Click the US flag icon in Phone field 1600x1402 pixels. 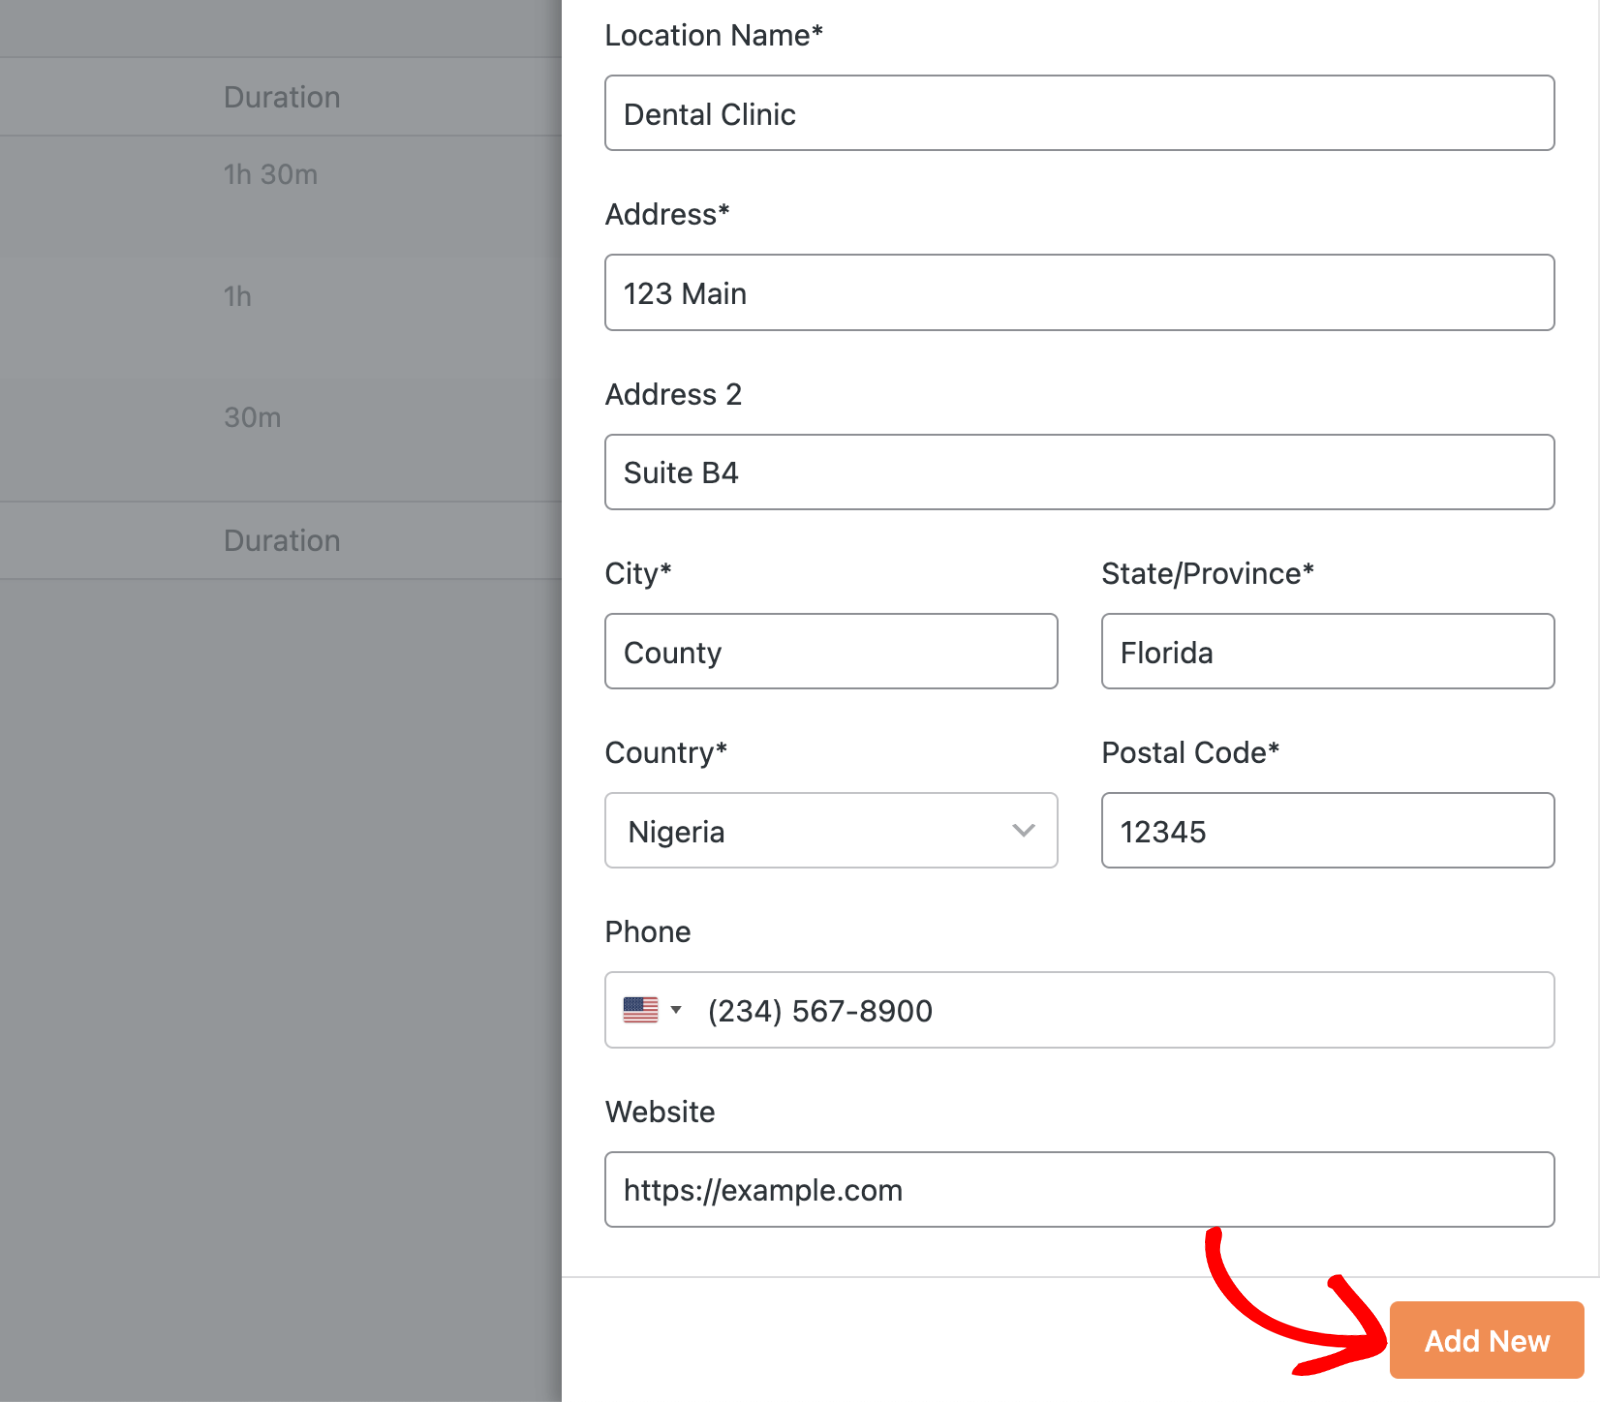tap(640, 1010)
